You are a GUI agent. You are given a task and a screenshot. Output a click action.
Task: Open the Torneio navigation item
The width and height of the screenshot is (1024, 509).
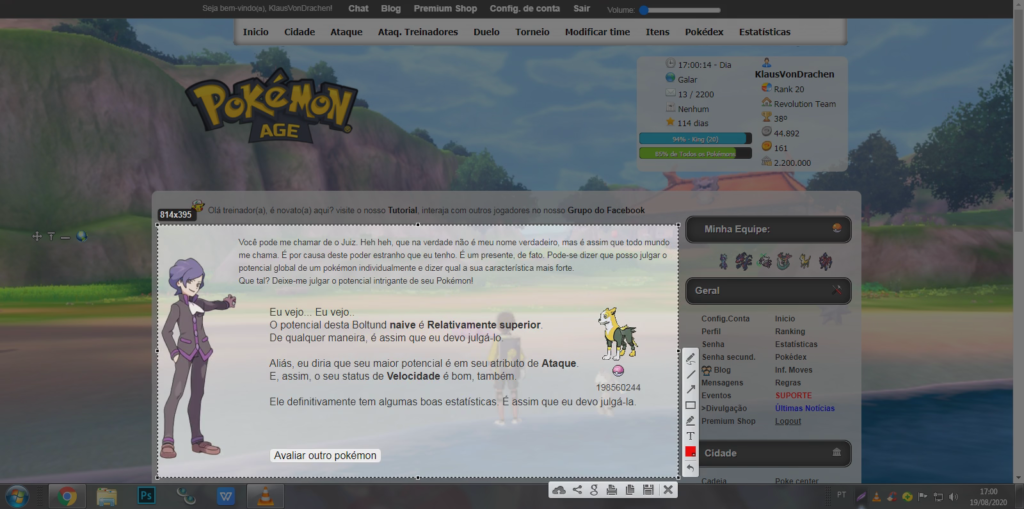point(532,32)
